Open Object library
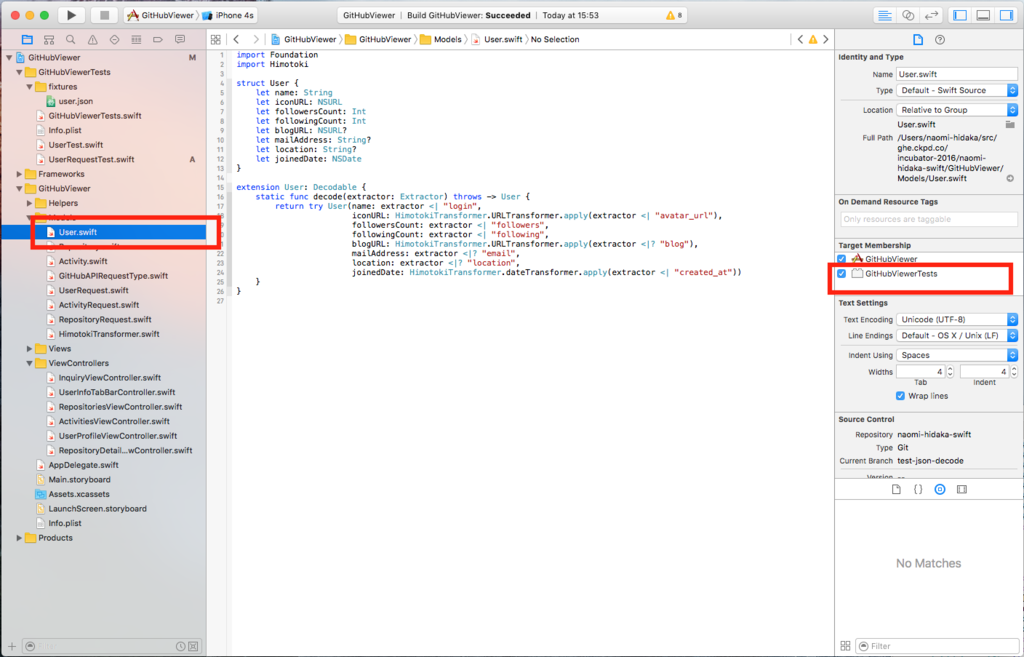 (x=940, y=489)
